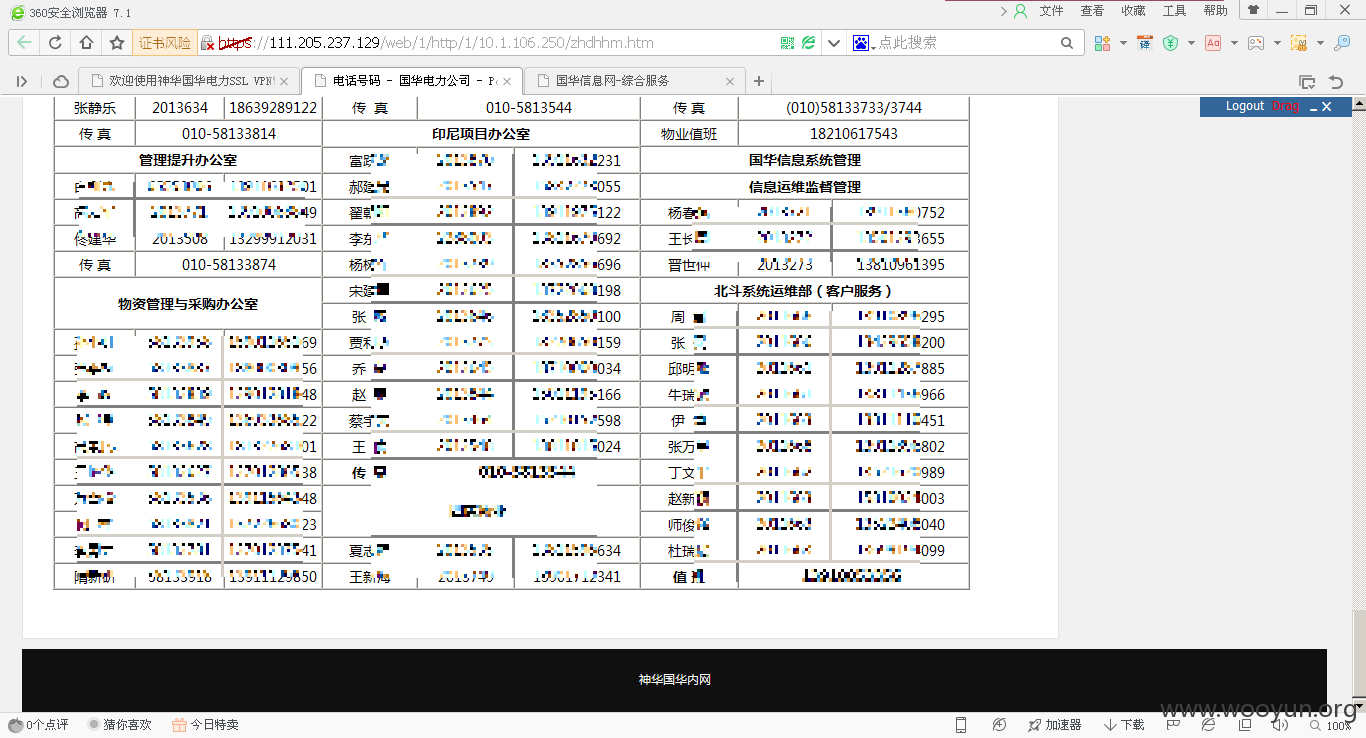
Task: Open the 收藏 menu
Action: click(1133, 11)
